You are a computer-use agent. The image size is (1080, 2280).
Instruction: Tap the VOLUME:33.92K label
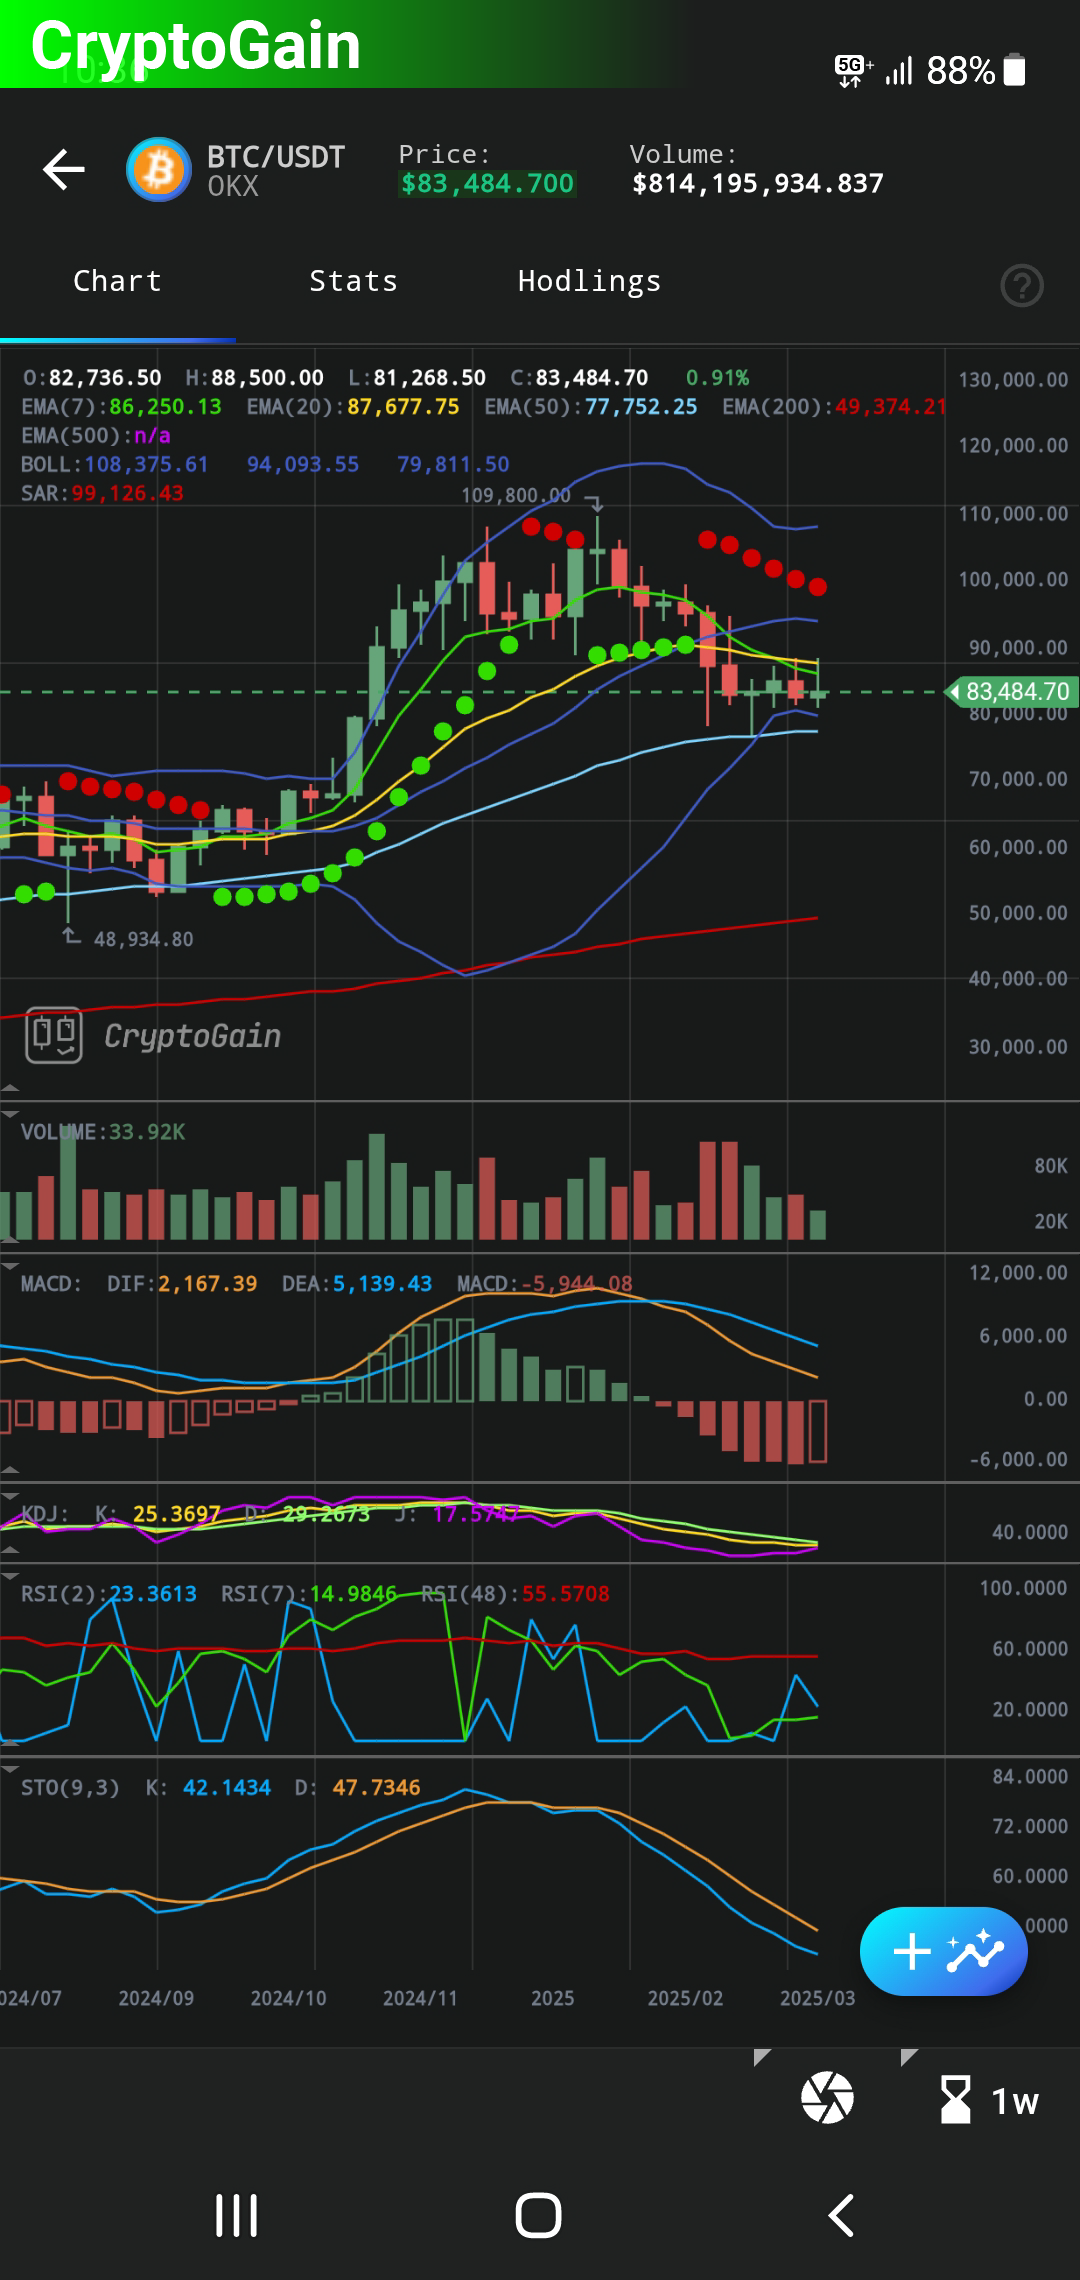(x=103, y=1132)
